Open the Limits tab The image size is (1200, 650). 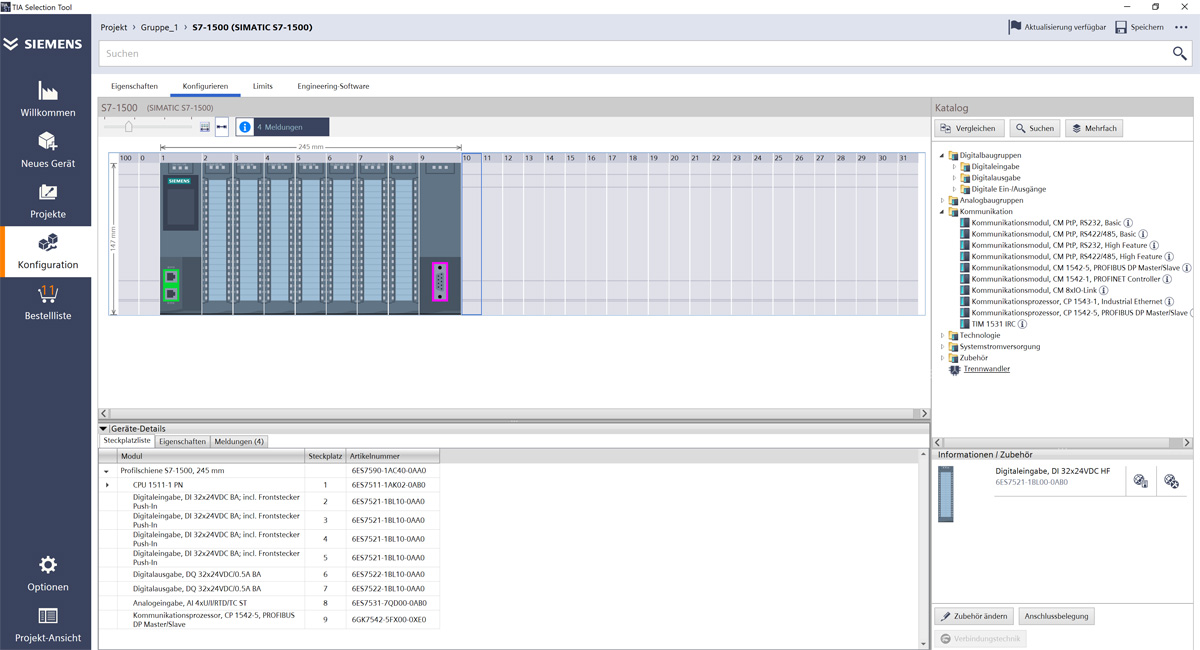(x=262, y=86)
